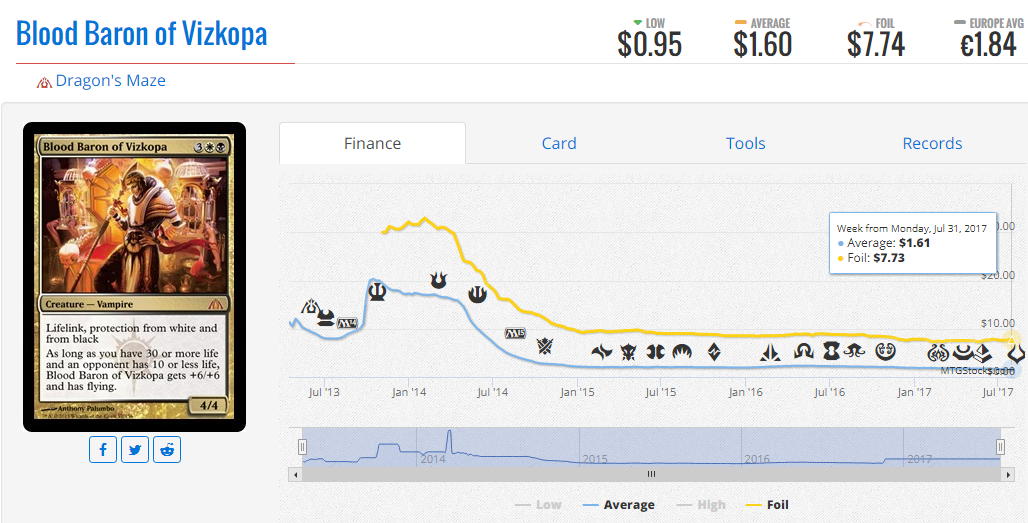The height and width of the screenshot is (523, 1028).
Task: Toggle the Foil price series in legend
Action: (x=768, y=505)
